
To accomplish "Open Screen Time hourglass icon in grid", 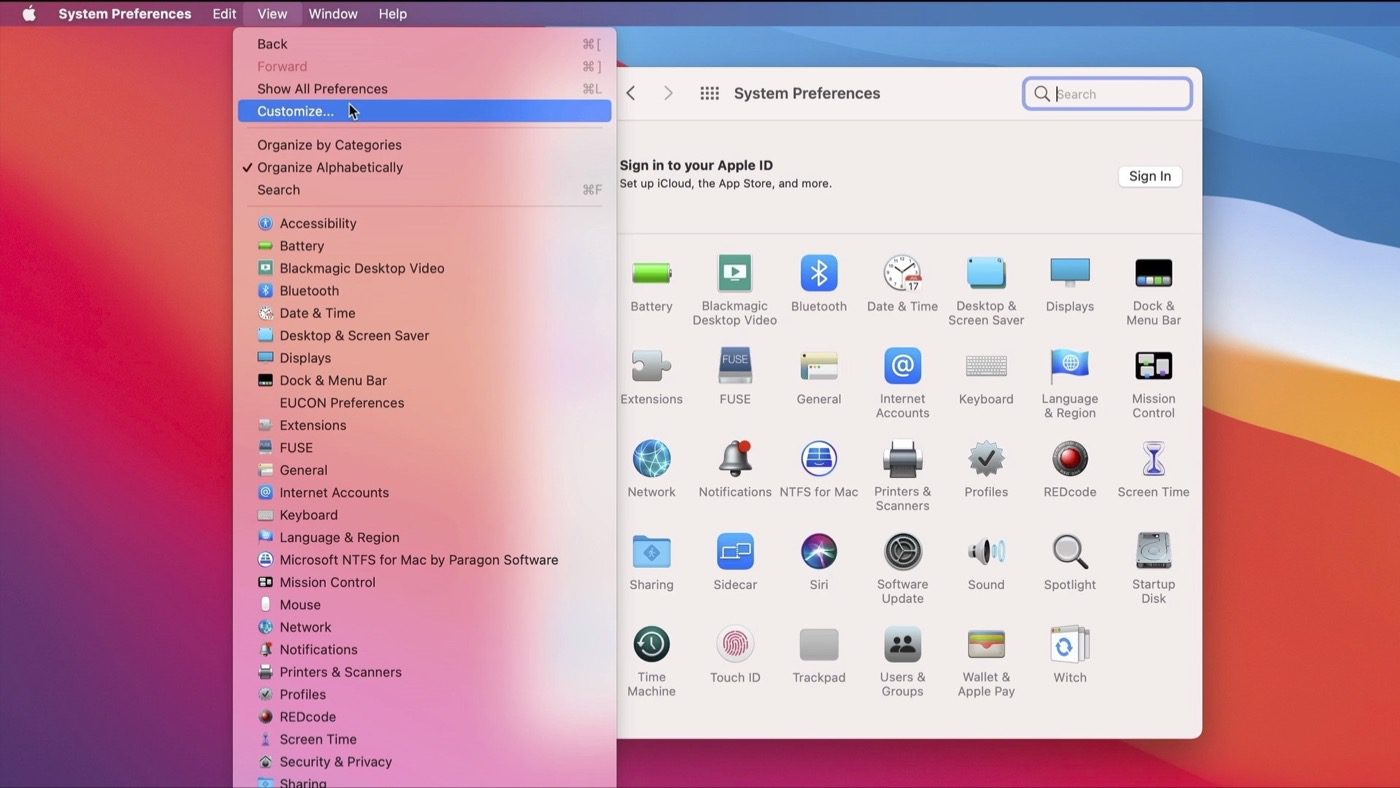I will 1153,459.
